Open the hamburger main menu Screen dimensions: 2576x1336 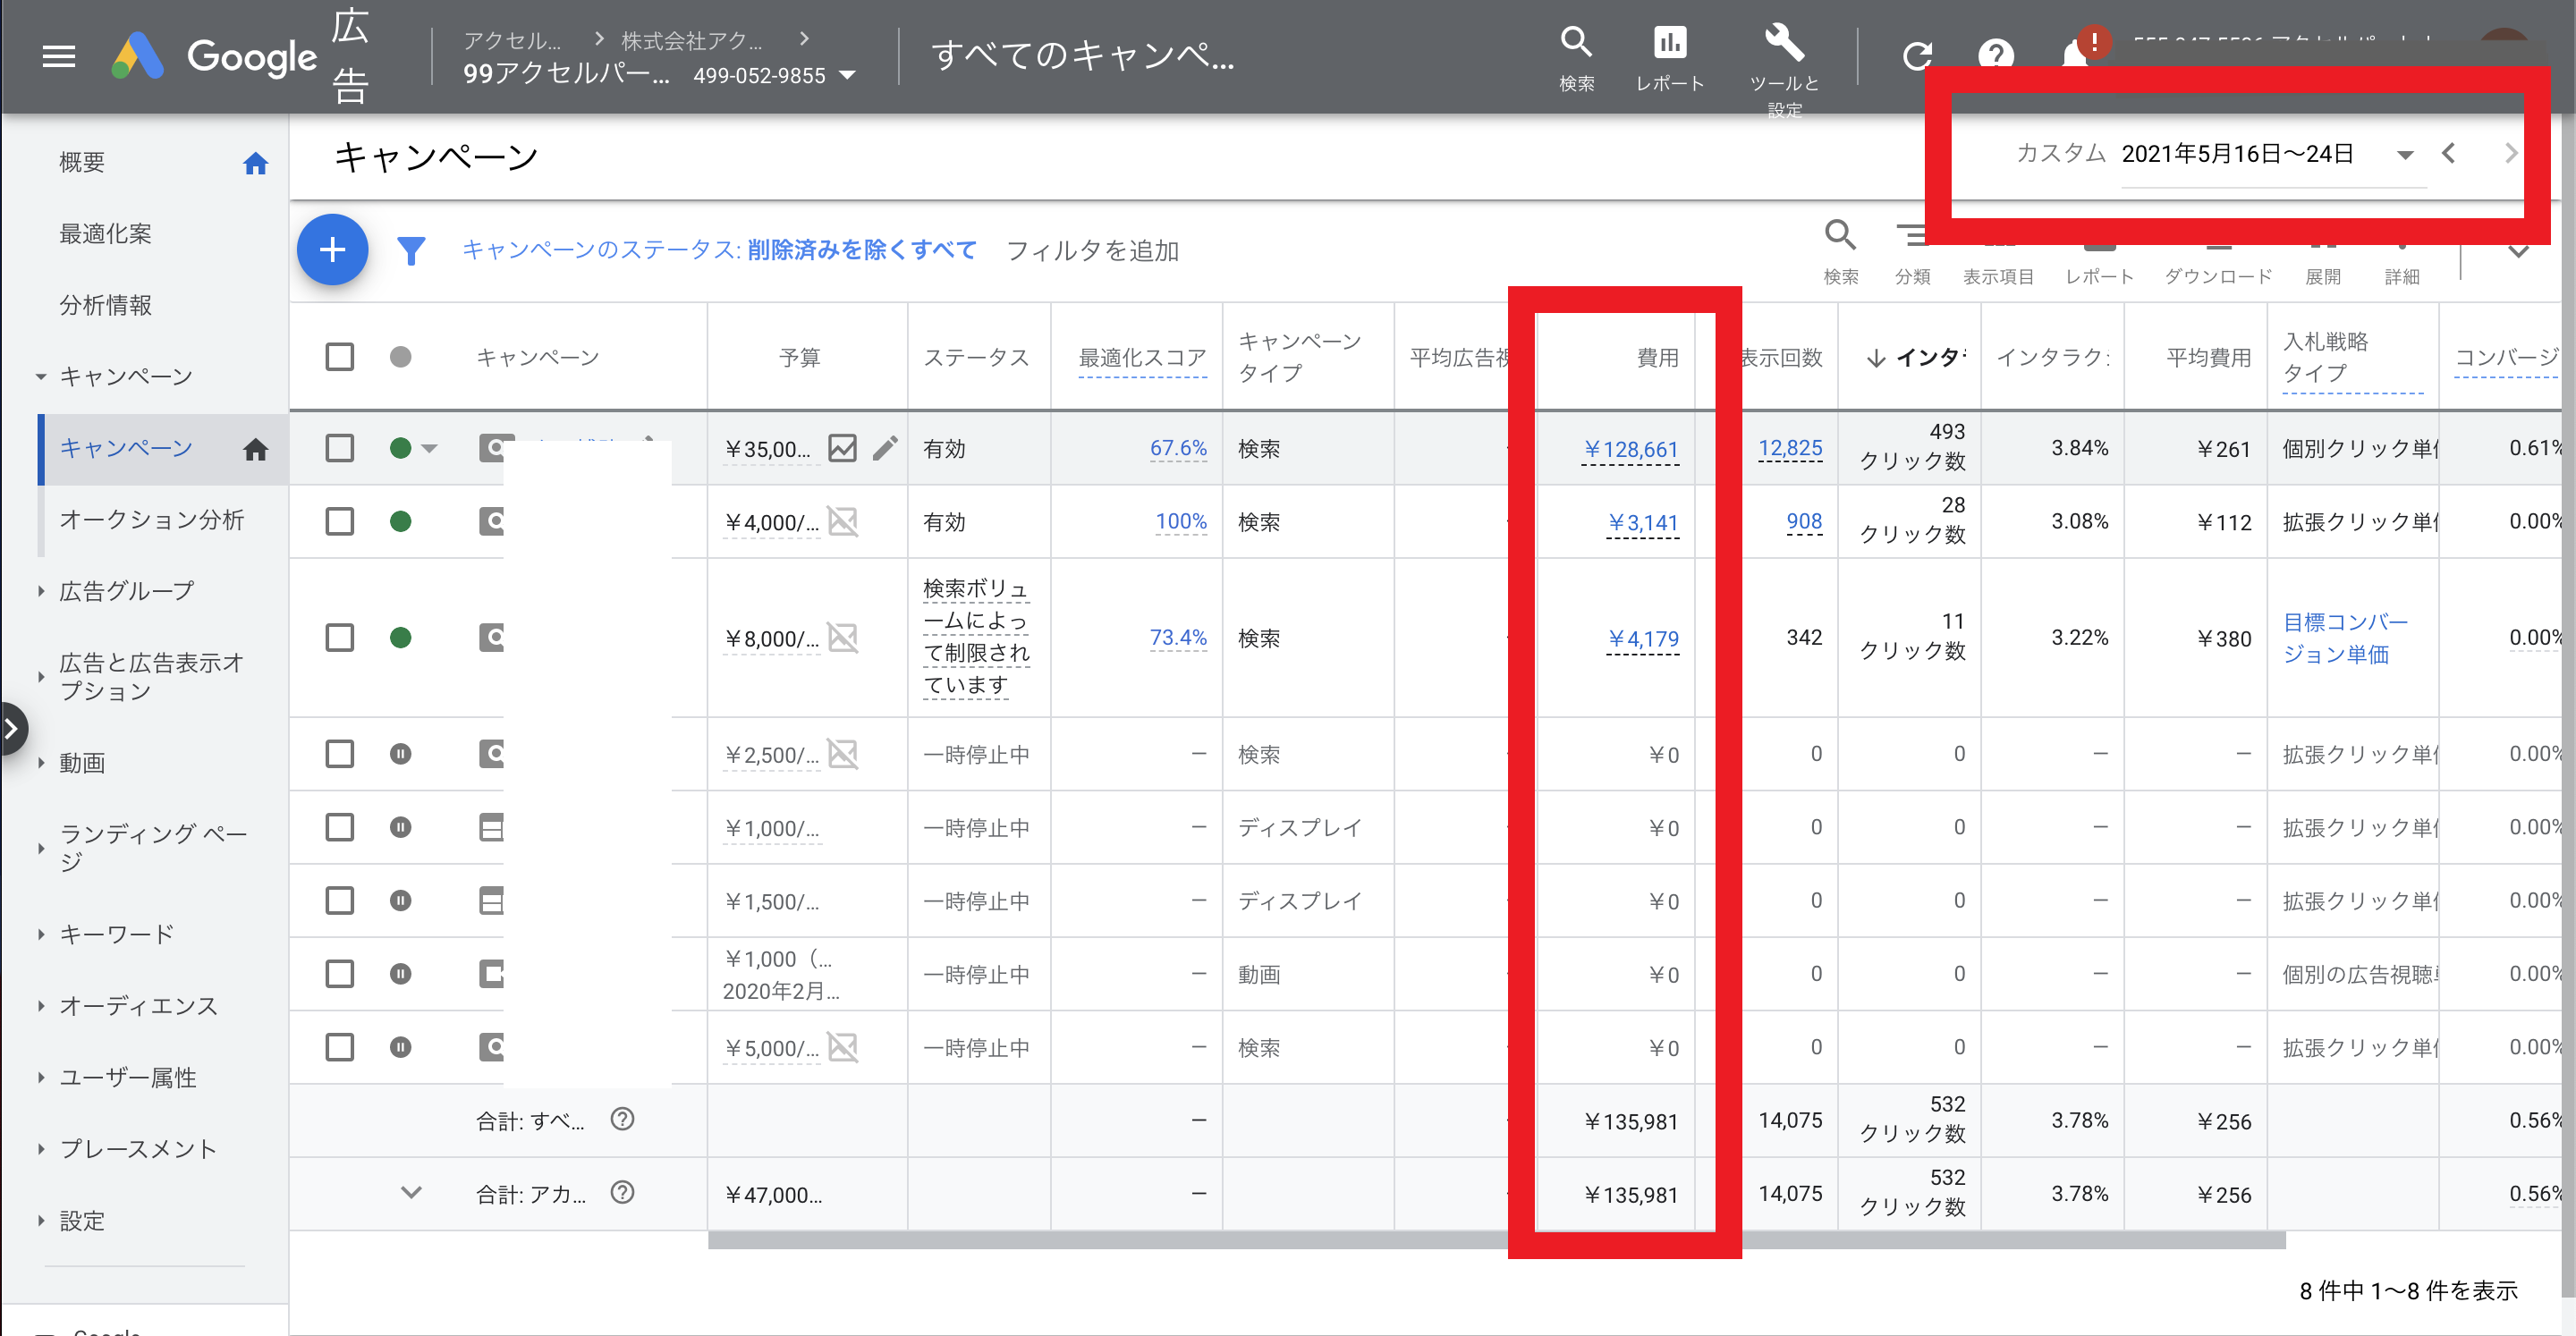tap(59, 56)
